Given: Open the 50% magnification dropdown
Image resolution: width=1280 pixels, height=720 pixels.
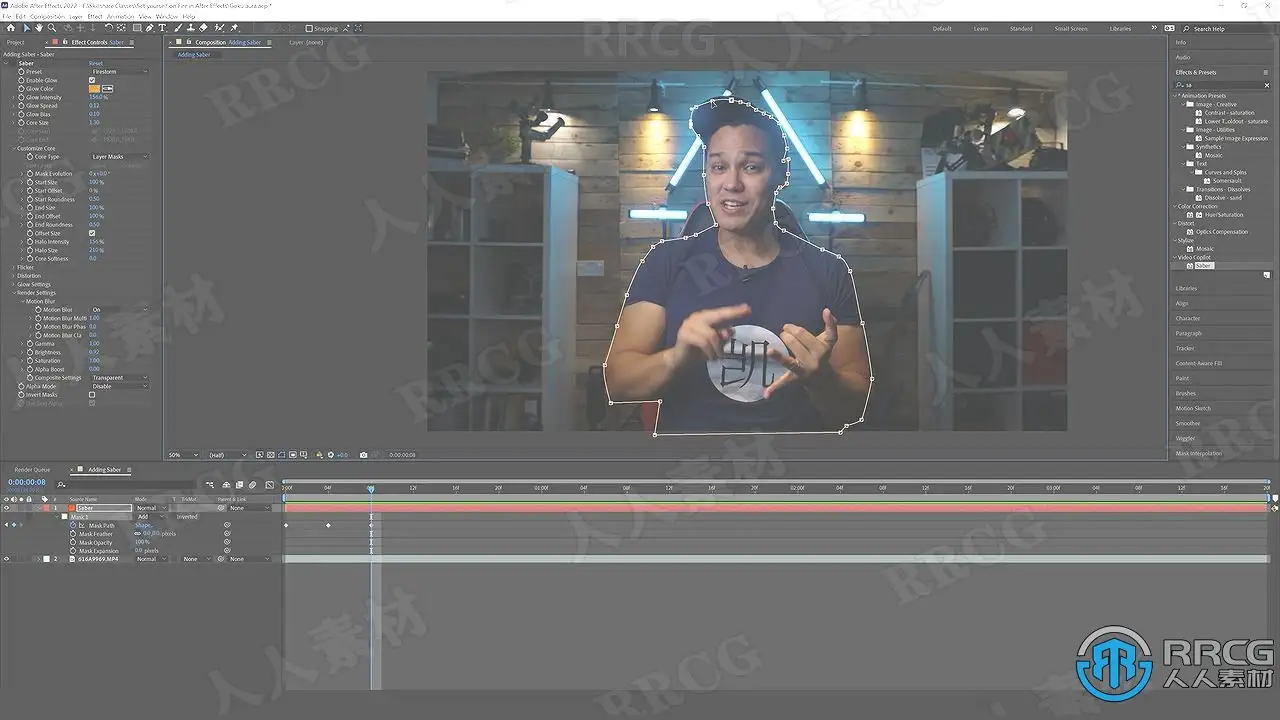Looking at the screenshot, I should click(183, 455).
